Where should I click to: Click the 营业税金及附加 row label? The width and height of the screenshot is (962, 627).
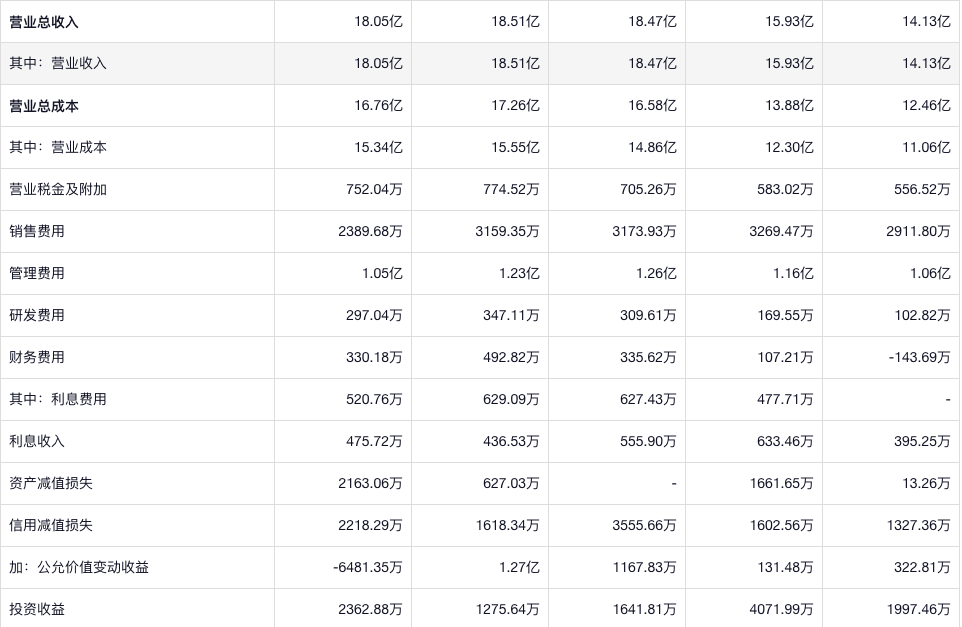pos(58,189)
